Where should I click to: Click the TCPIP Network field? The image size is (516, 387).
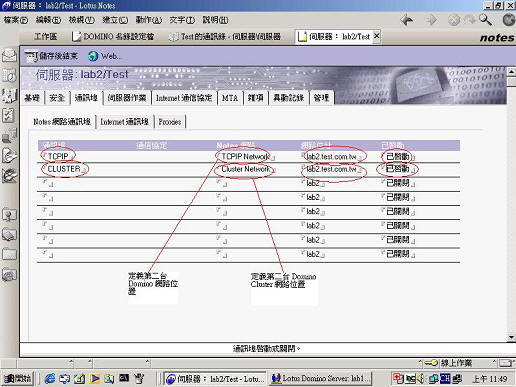tap(245, 156)
